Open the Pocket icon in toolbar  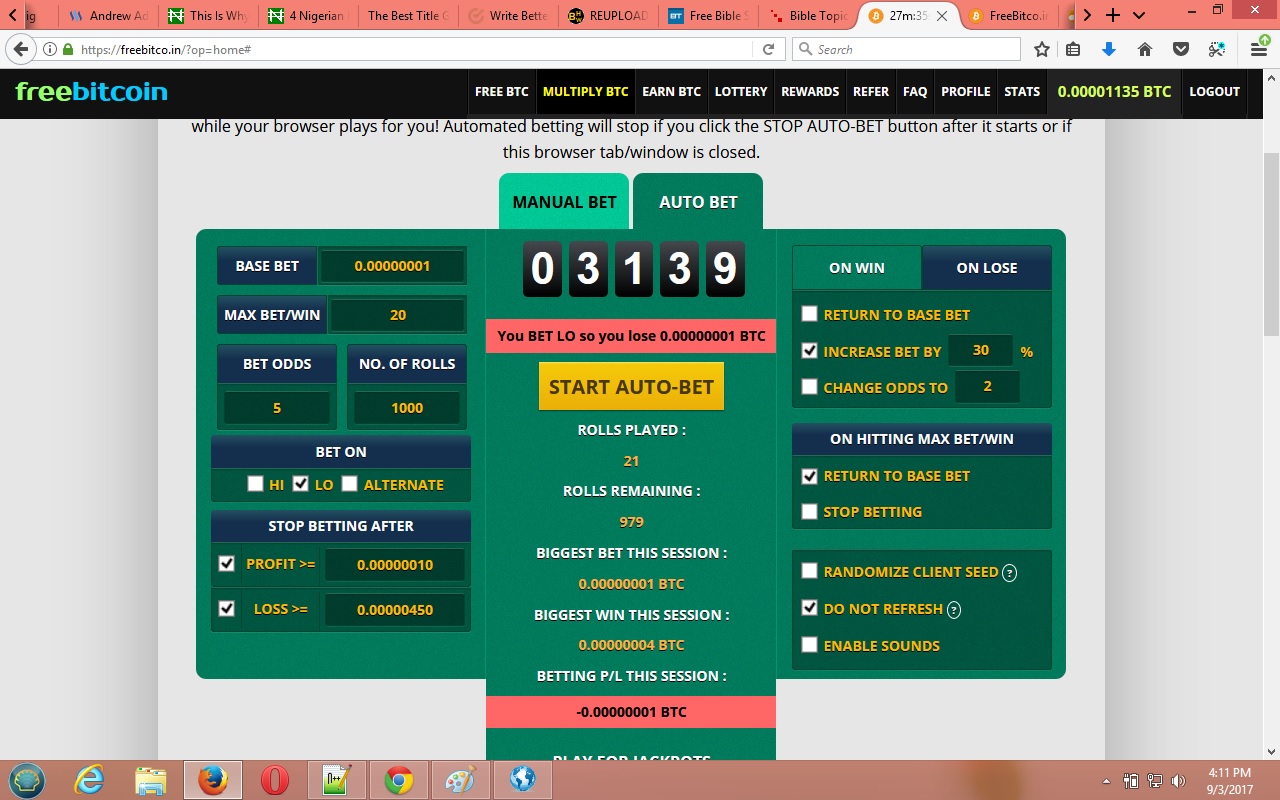click(x=1181, y=49)
